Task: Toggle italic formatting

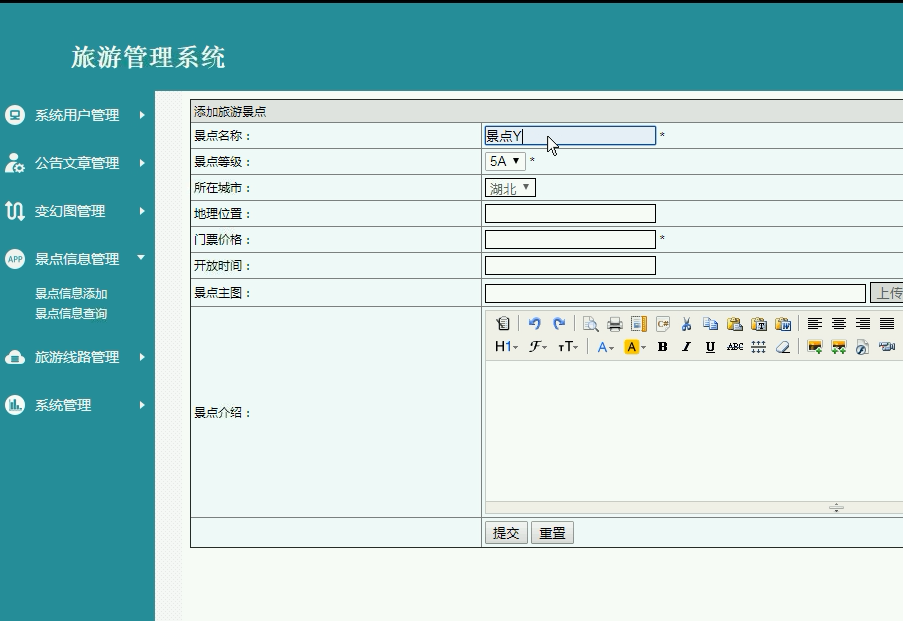Action: pyautogui.click(x=686, y=347)
